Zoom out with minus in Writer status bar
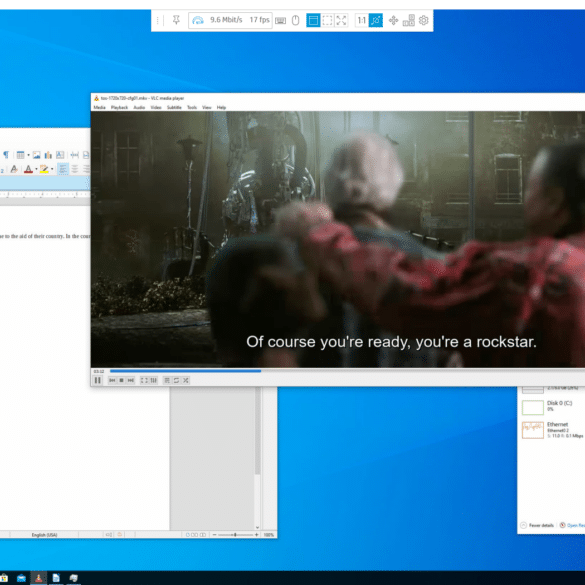585x585 pixels. pyautogui.click(x=215, y=535)
